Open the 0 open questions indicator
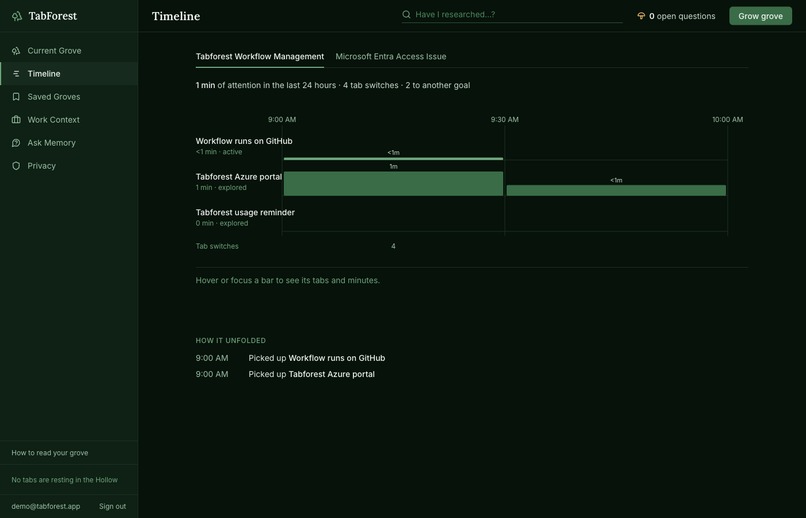The image size is (806, 518). (x=676, y=16)
